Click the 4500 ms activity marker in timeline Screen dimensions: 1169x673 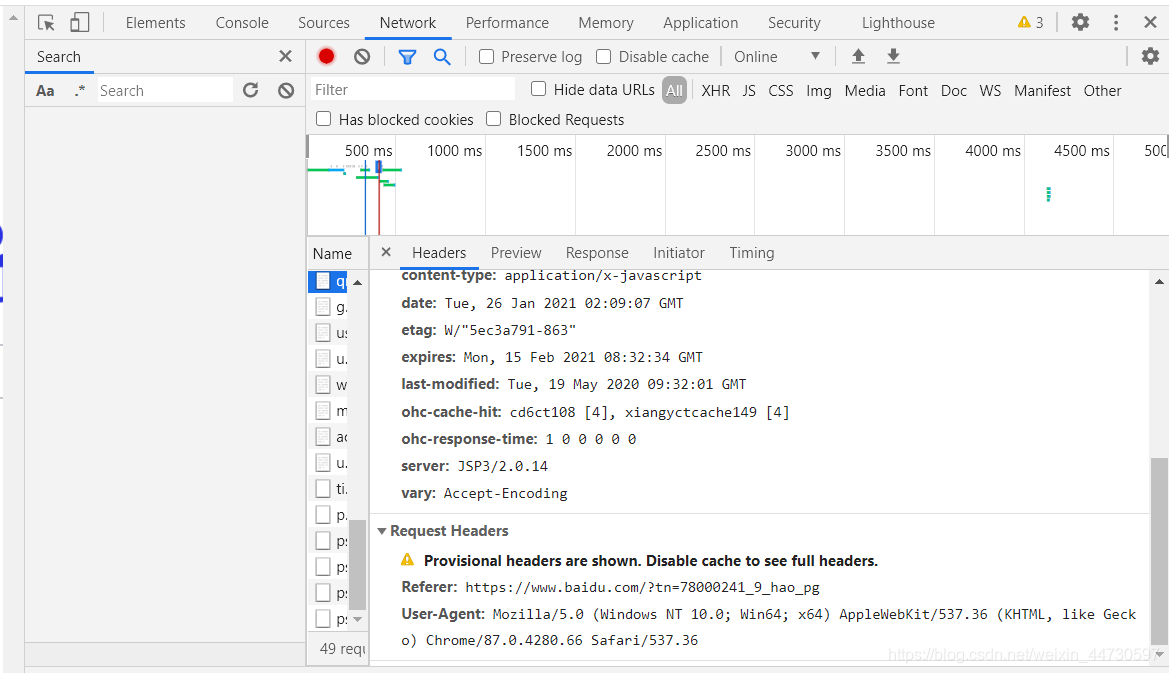(x=1048, y=195)
